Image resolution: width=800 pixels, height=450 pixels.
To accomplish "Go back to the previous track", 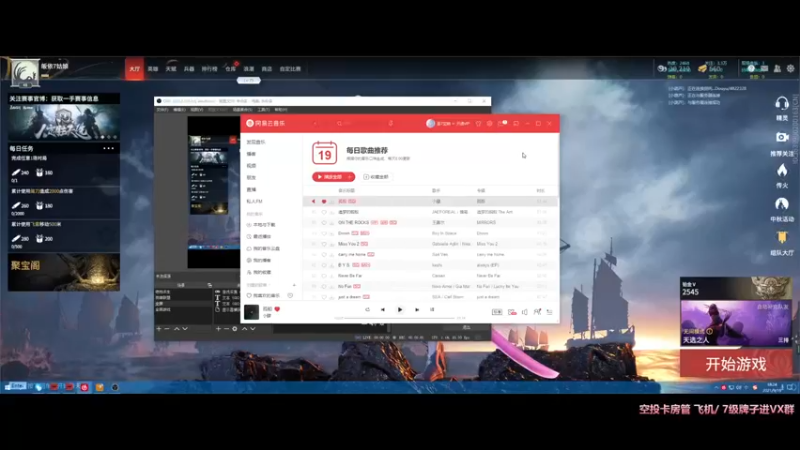I will point(383,310).
